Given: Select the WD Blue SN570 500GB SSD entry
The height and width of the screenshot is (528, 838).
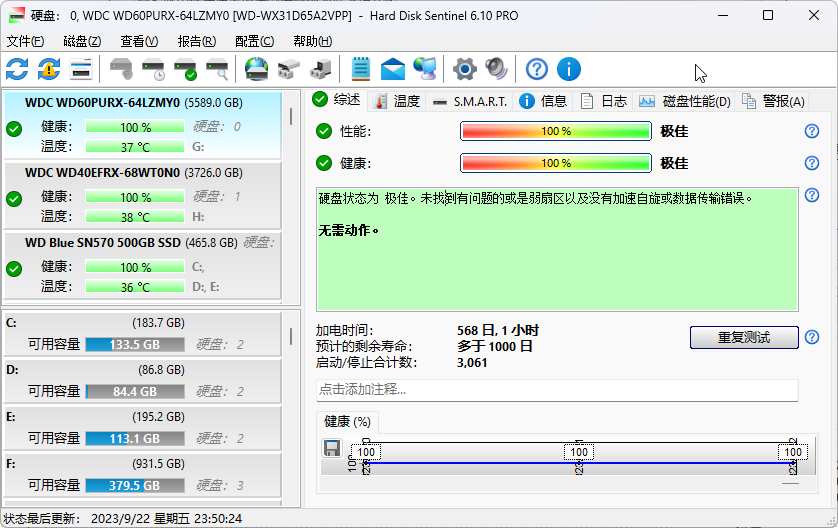Looking at the screenshot, I should point(142,266).
